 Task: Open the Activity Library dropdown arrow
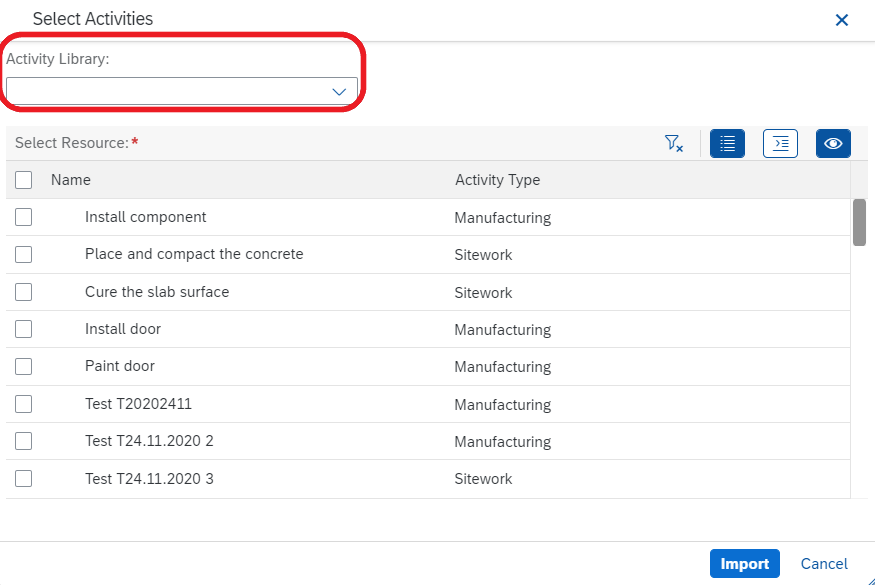(x=339, y=92)
